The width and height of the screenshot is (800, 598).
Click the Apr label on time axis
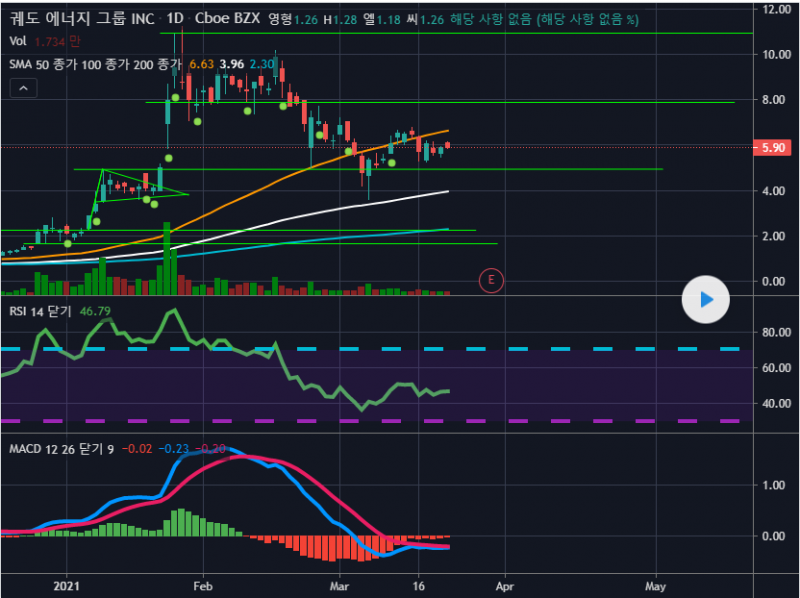click(505, 586)
